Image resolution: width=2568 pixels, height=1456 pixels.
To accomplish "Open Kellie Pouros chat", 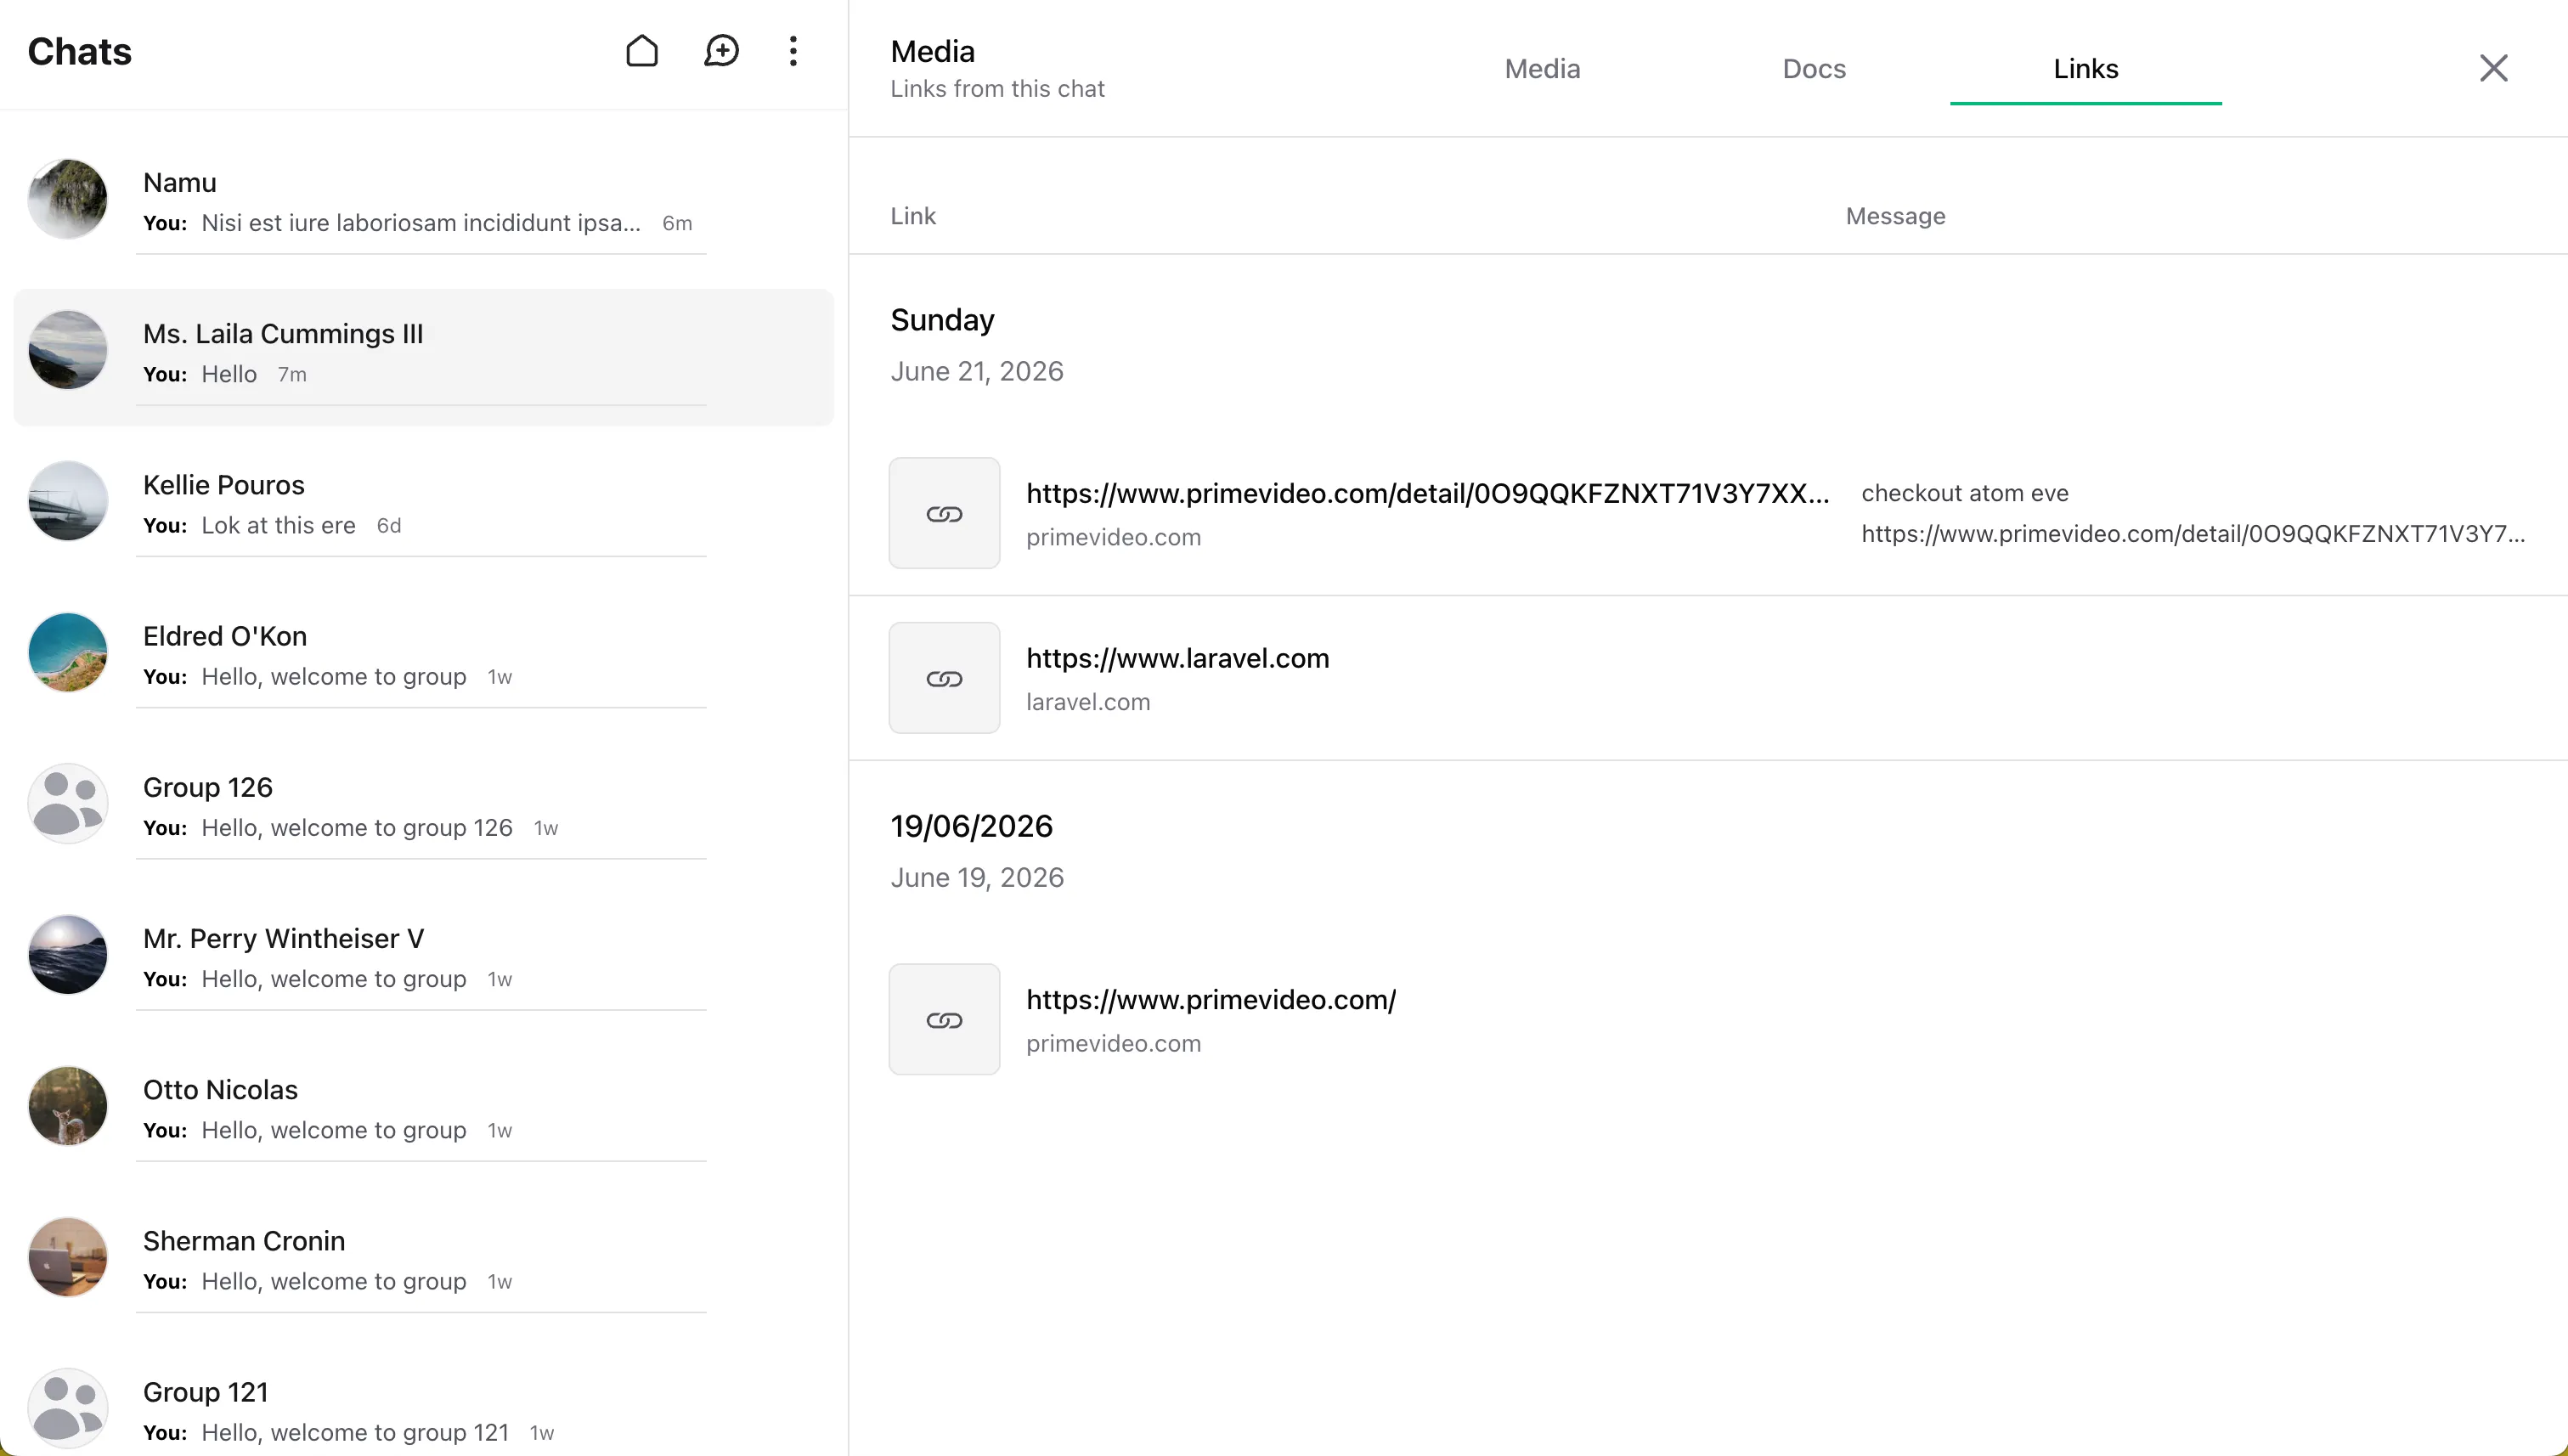I will (x=423, y=508).
